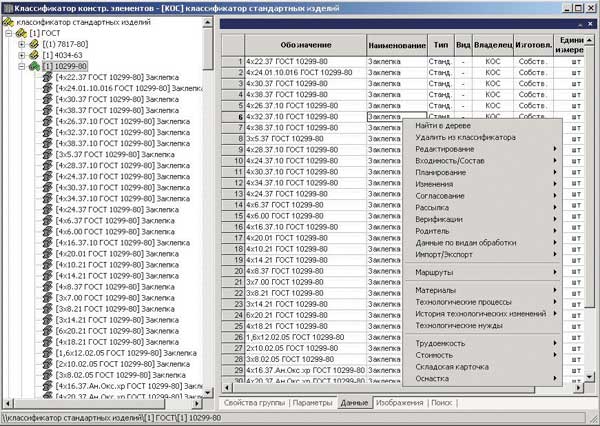Choose Технологические нужды menu item

(x=483, y=326)
